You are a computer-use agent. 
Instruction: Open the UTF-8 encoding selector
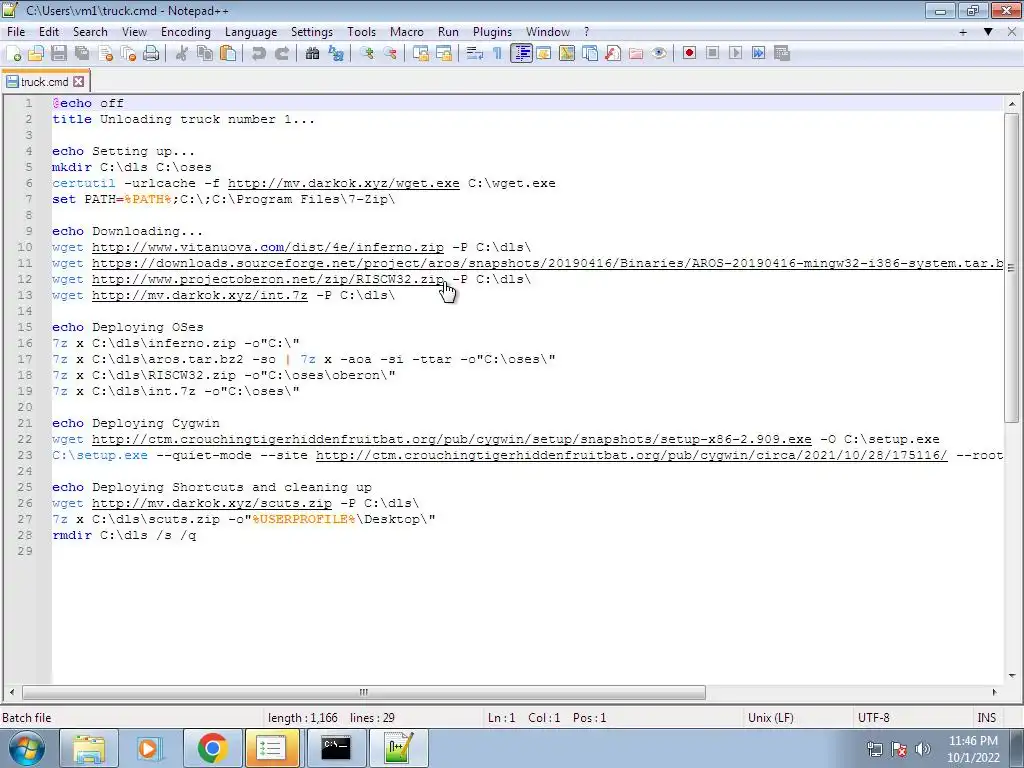(873, 718)
